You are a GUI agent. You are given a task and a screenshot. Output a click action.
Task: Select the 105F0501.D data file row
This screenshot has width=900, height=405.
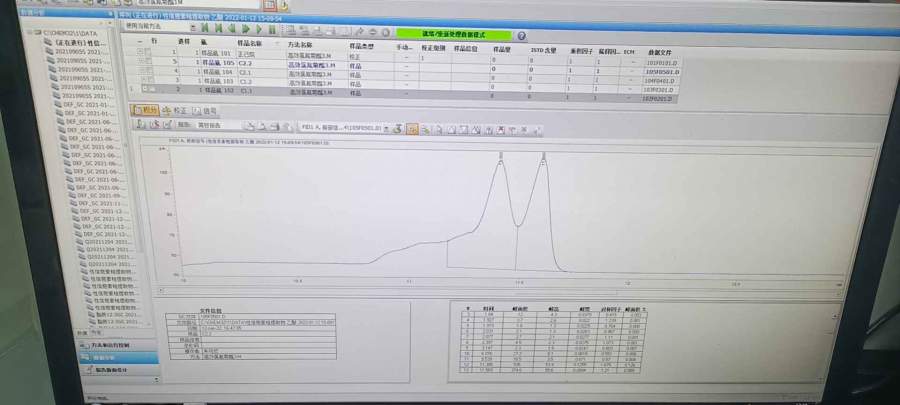click(662, 72)
